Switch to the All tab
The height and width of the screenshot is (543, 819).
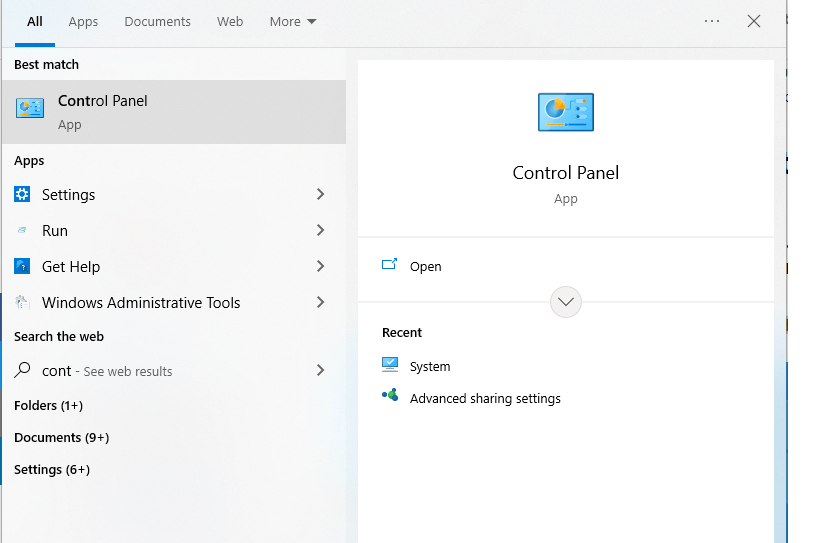coord(34,22)
